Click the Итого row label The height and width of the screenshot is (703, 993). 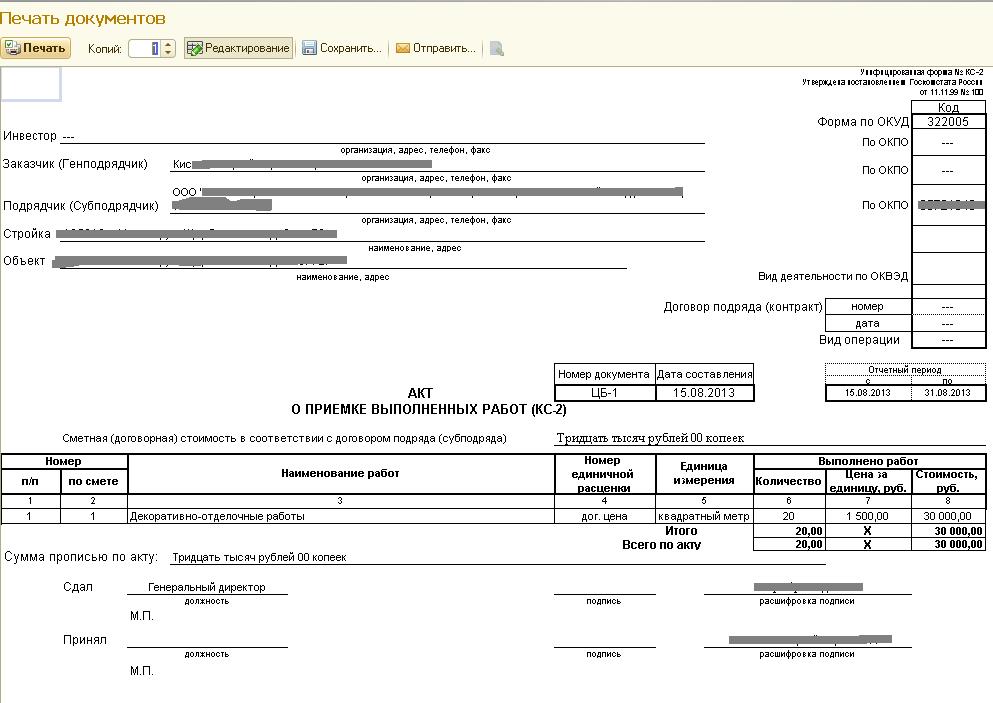click(681, 531)
